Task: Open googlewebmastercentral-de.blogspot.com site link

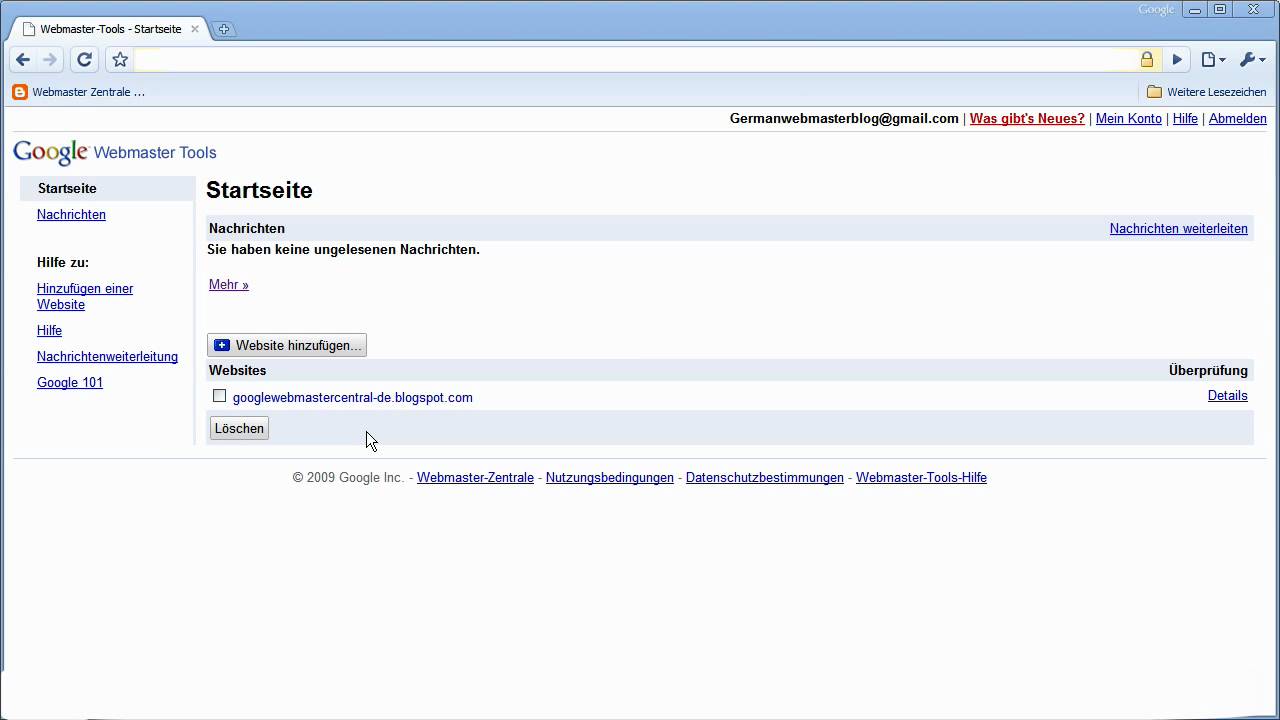Action: 353,397
